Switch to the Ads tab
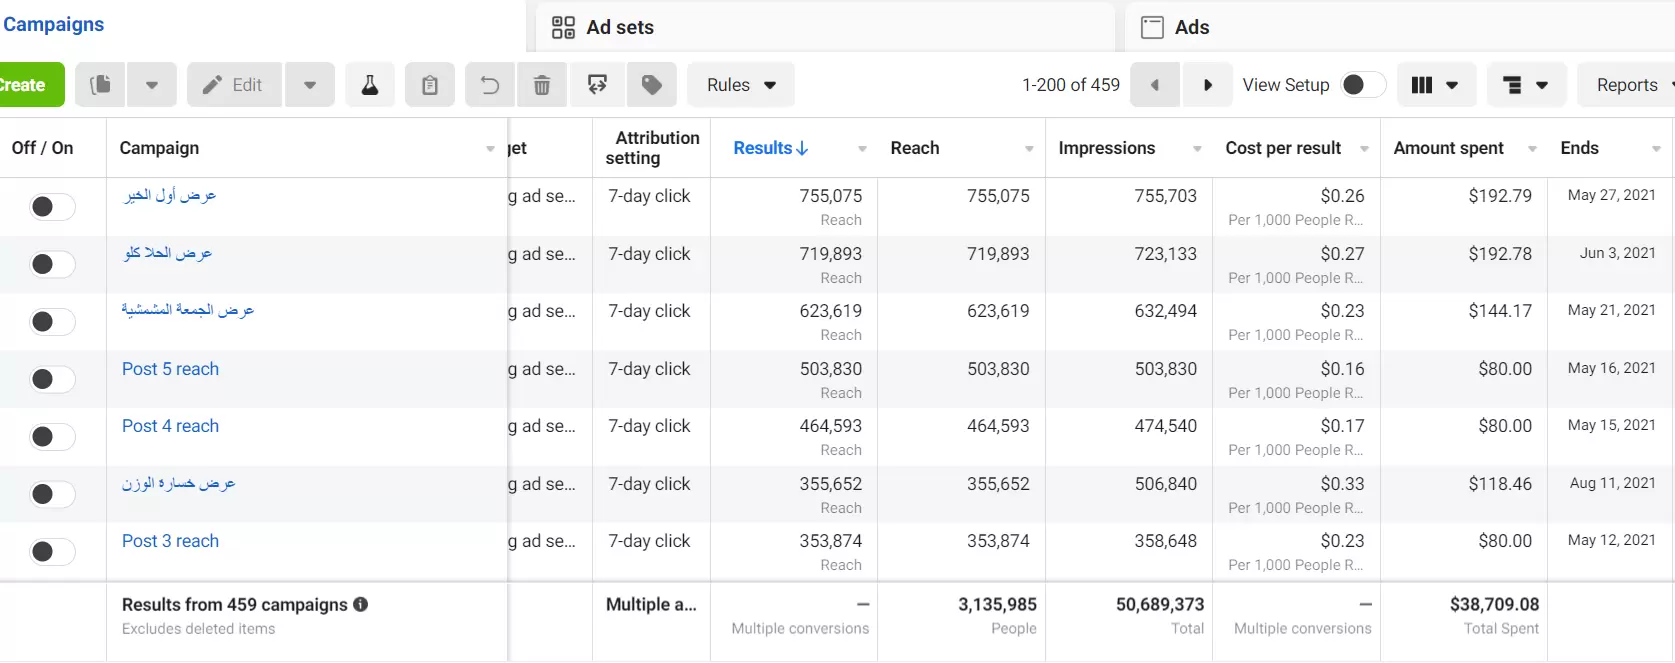The image size is (1675, 663). [1191, 27]
